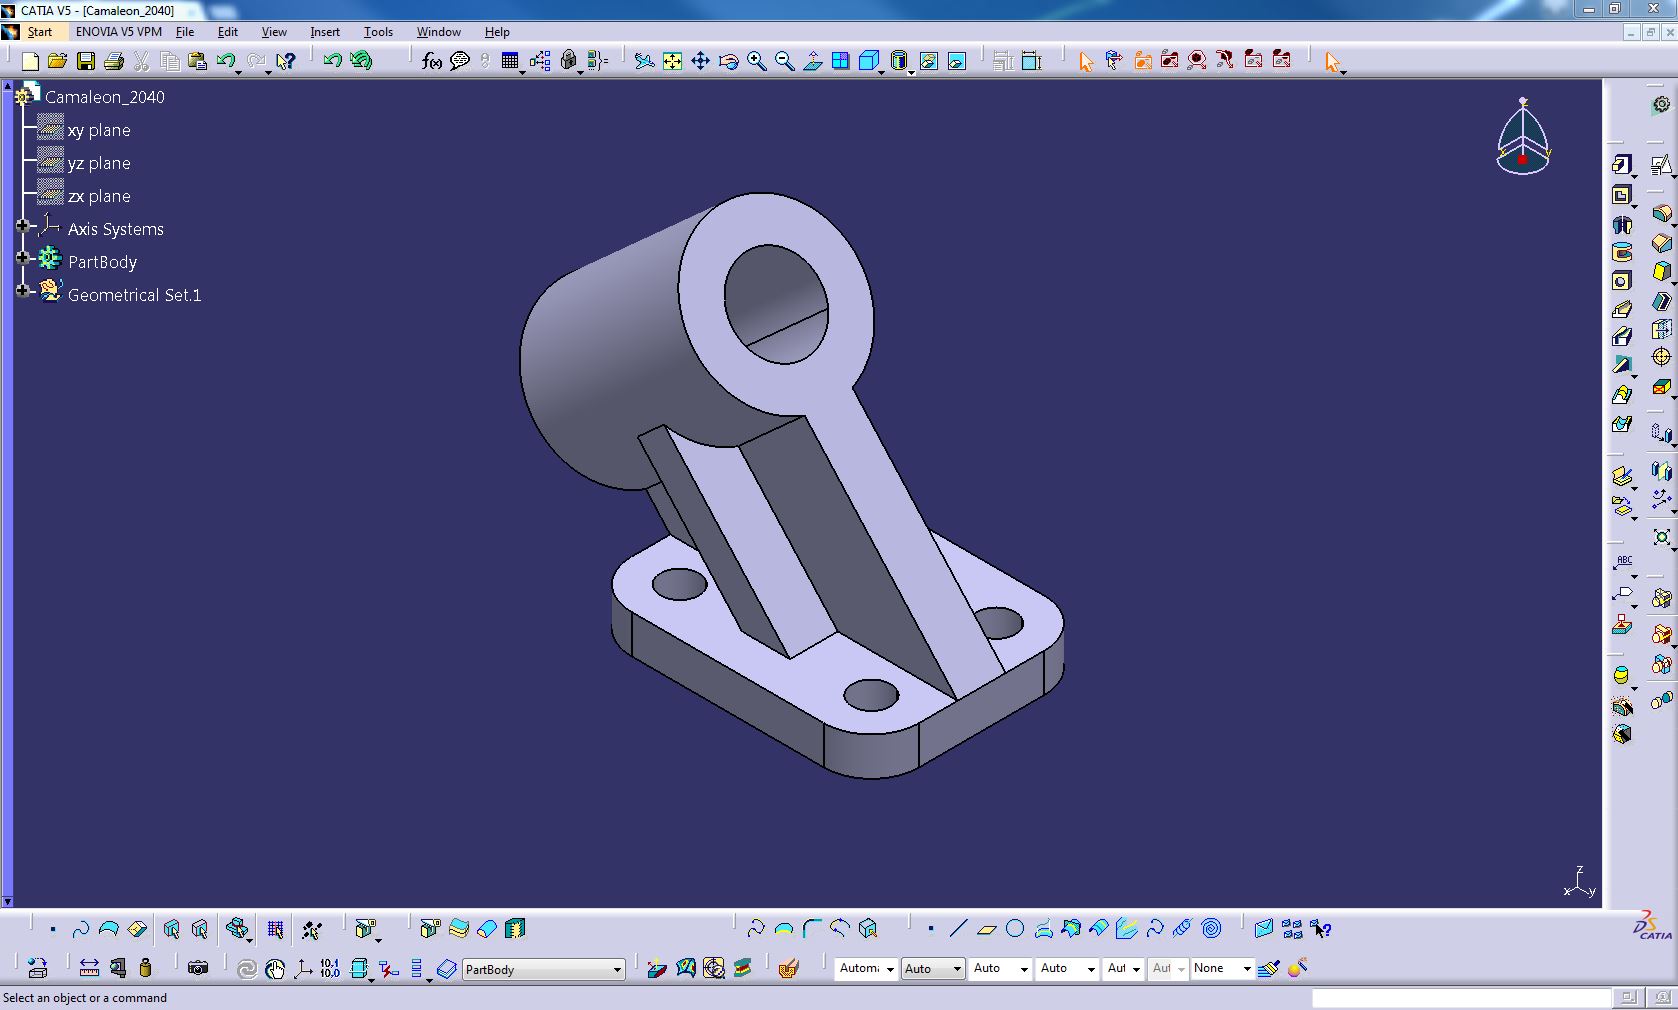Select the Pad tool icon
The width and height of the screenshot is (1678, 1010).
click(1621, 164)
